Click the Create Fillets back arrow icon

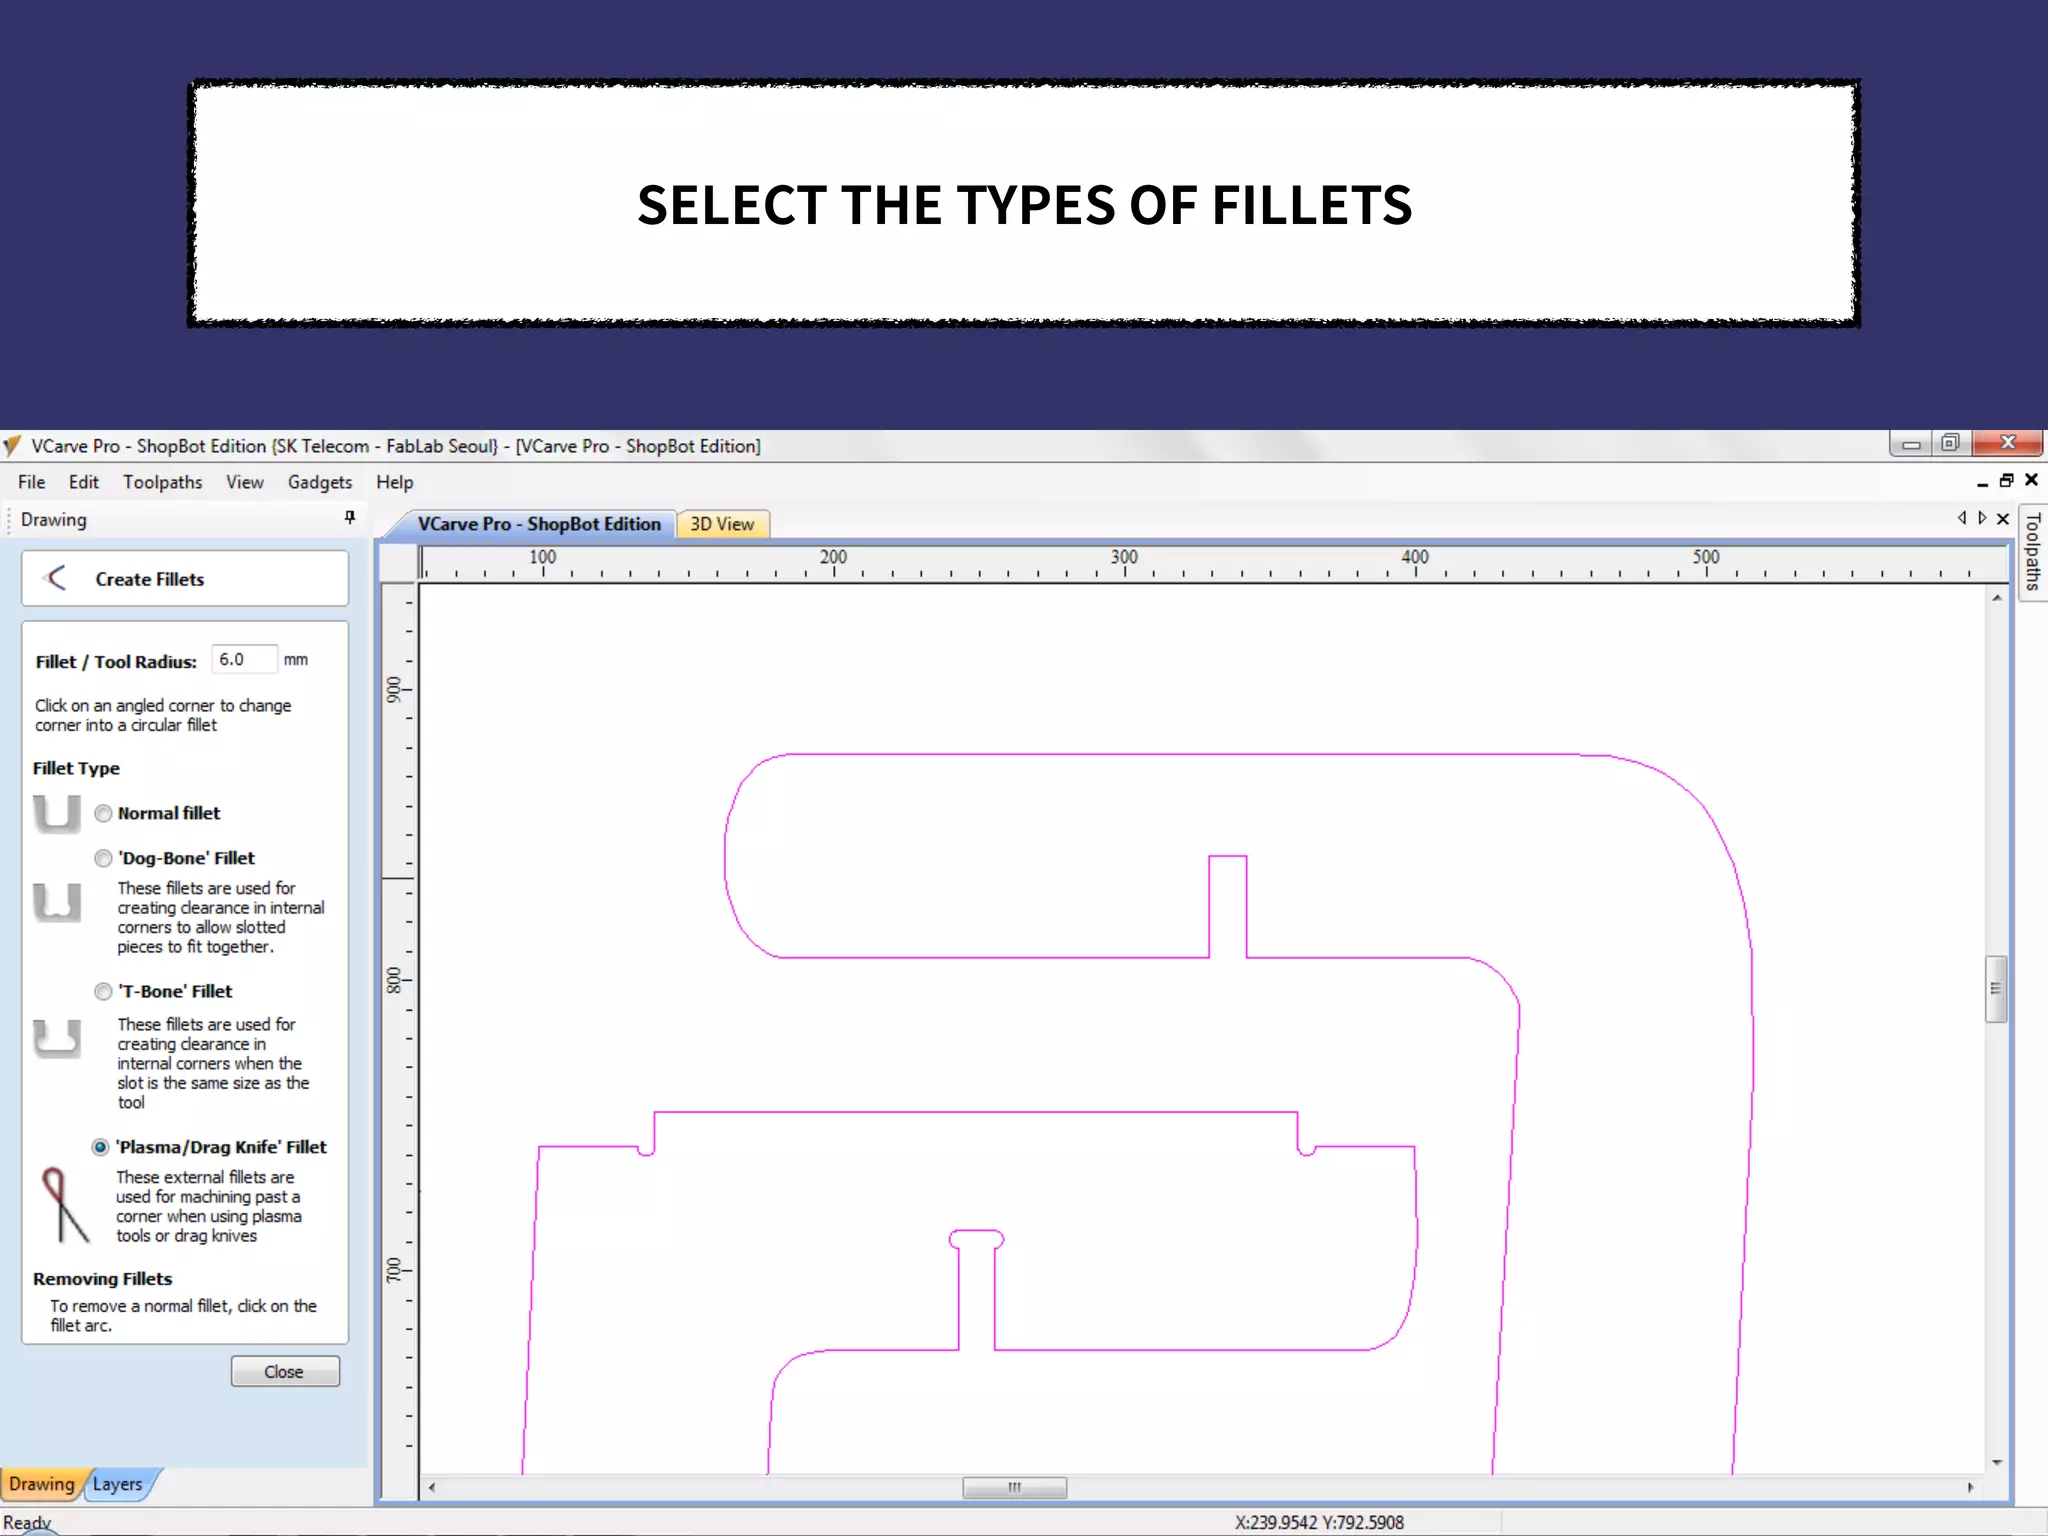click(x=56, y=578)
